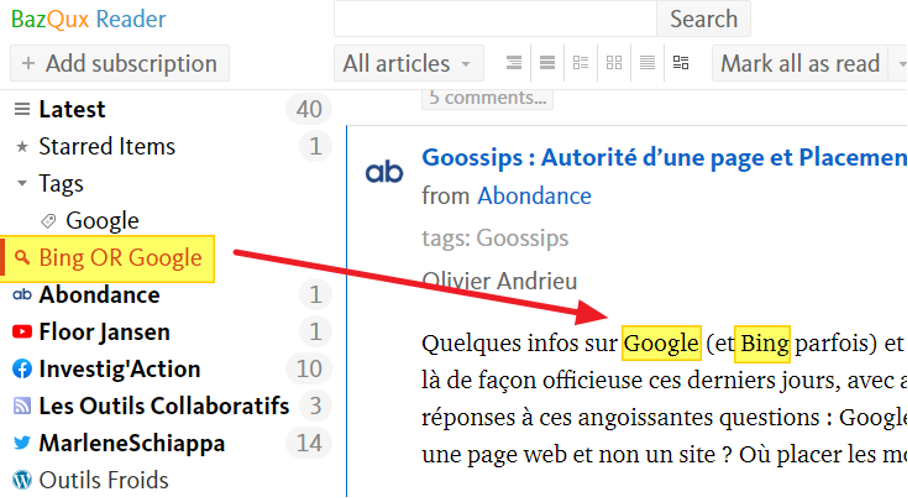
Task: Click Les Outils Collaboratifs unread count 3
Action: click(x=315, y=406)
